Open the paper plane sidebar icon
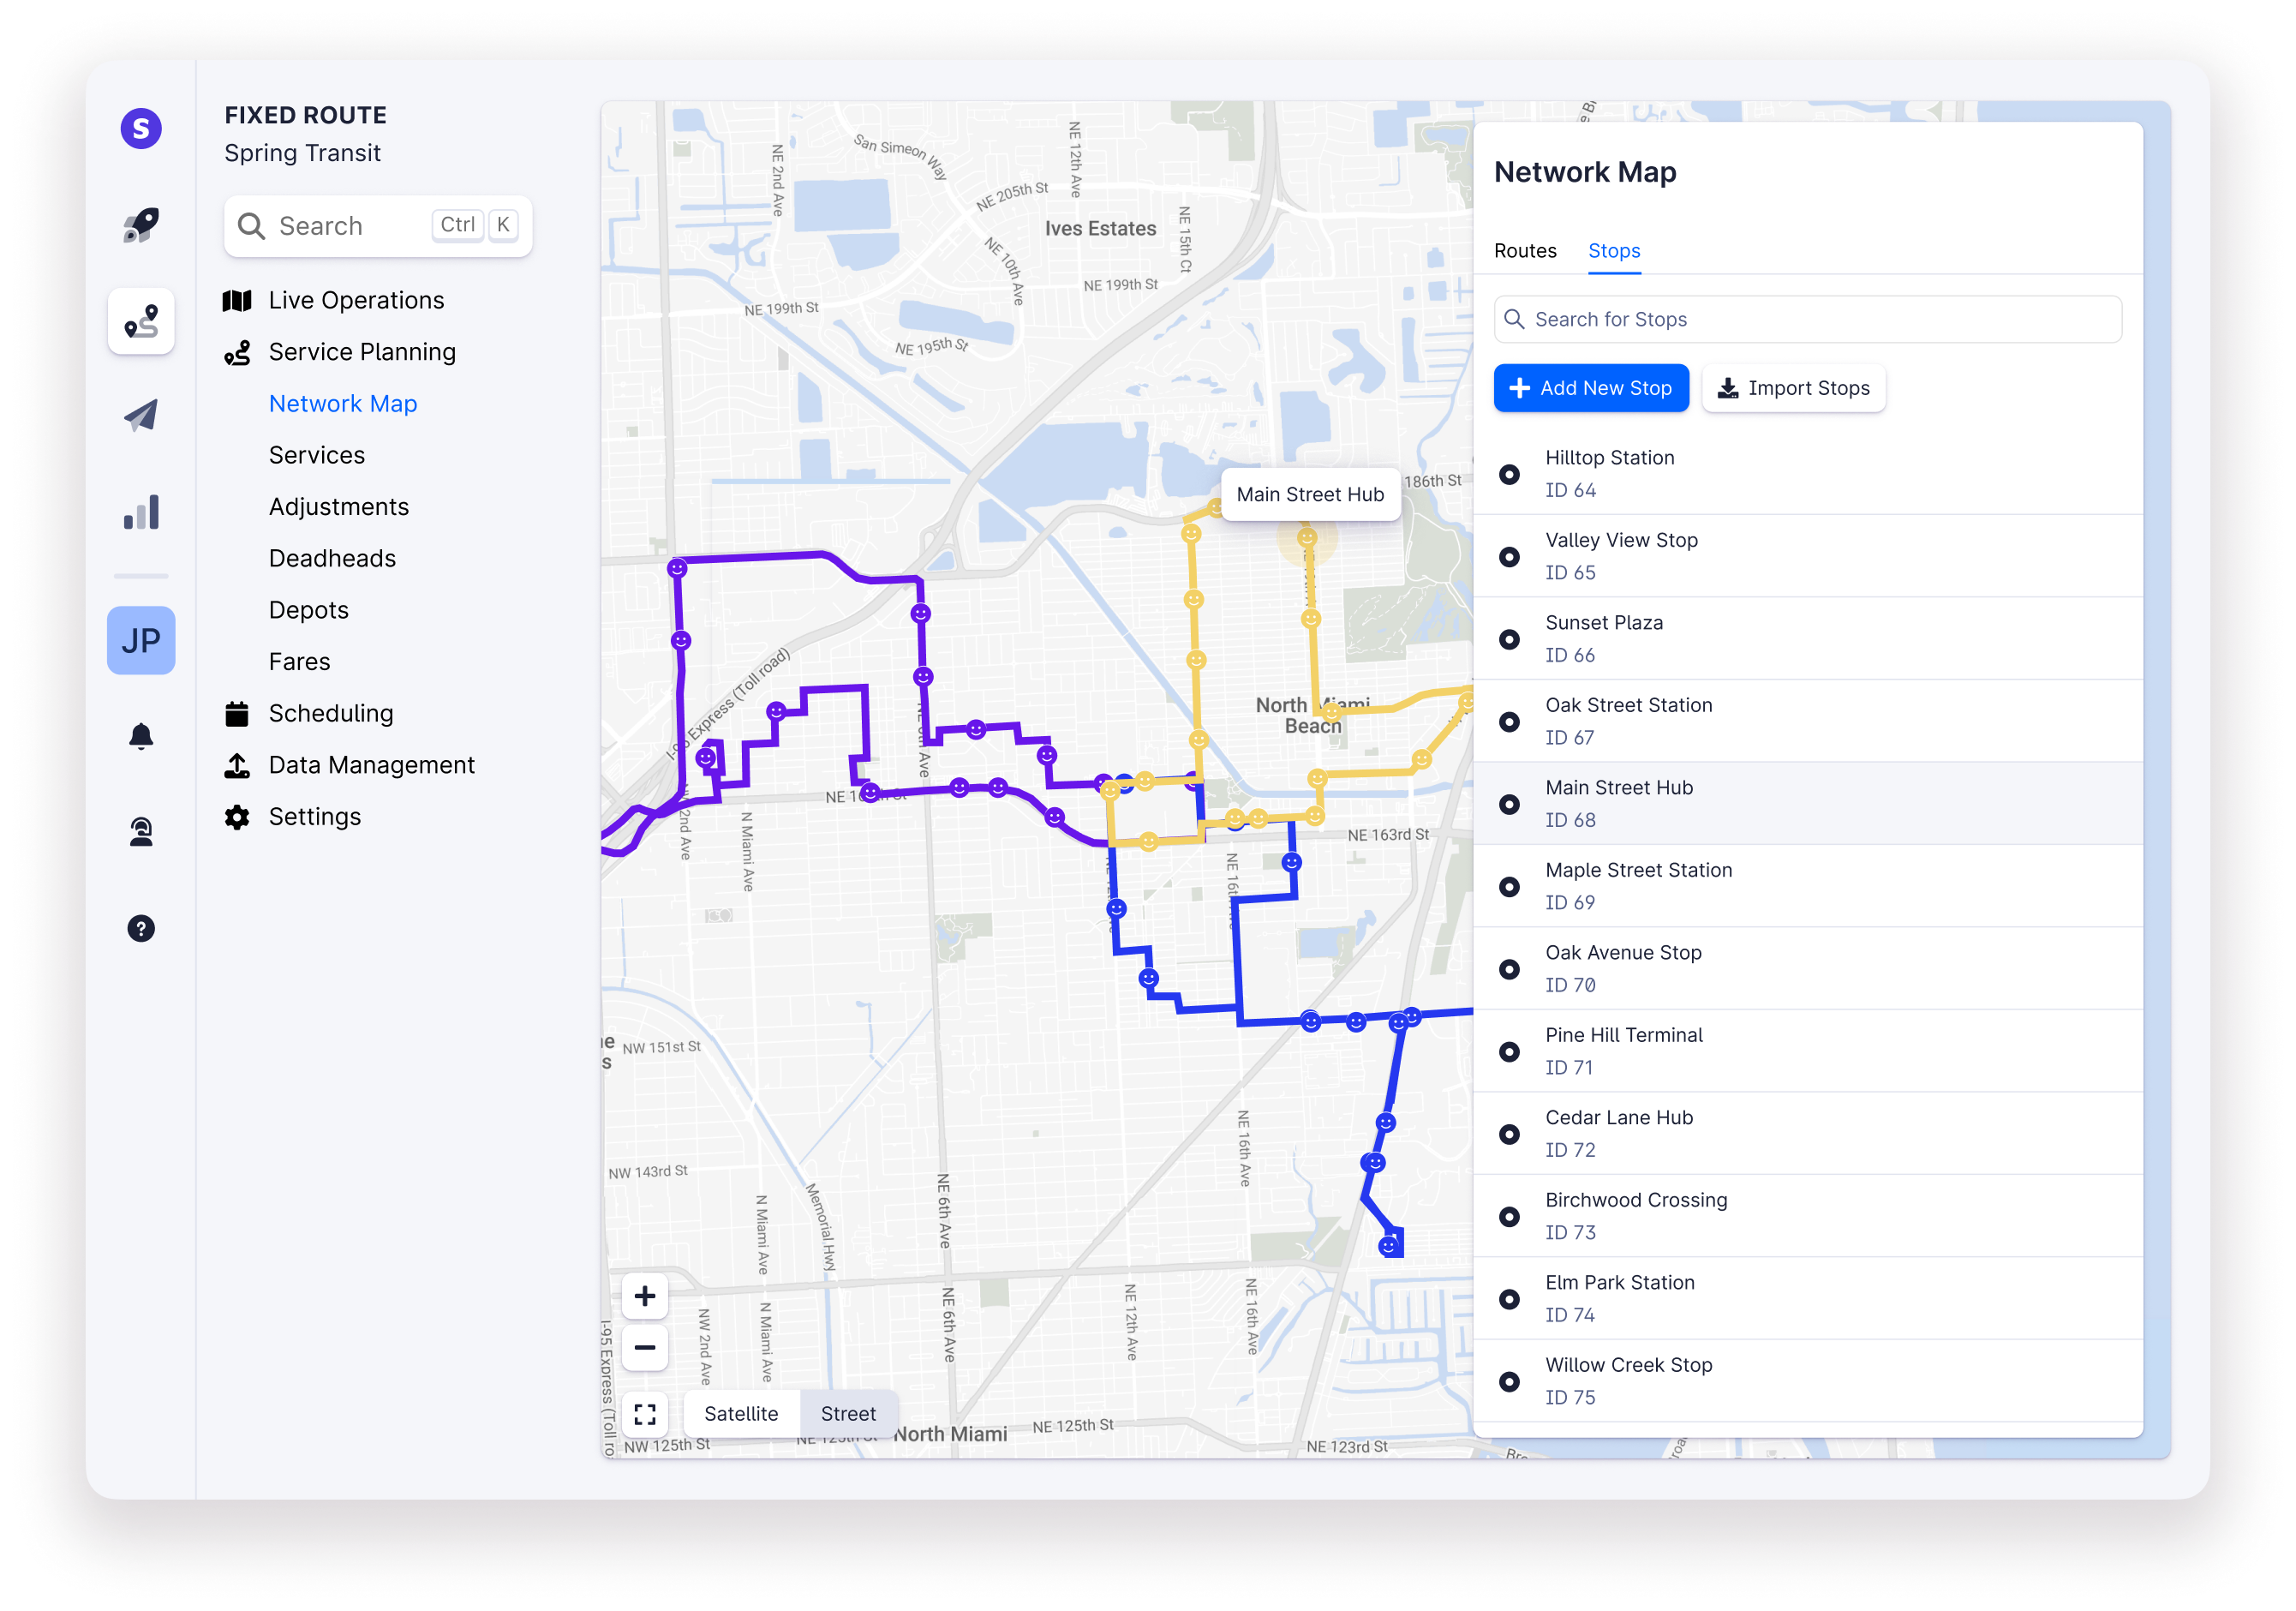 pos(141,416)
